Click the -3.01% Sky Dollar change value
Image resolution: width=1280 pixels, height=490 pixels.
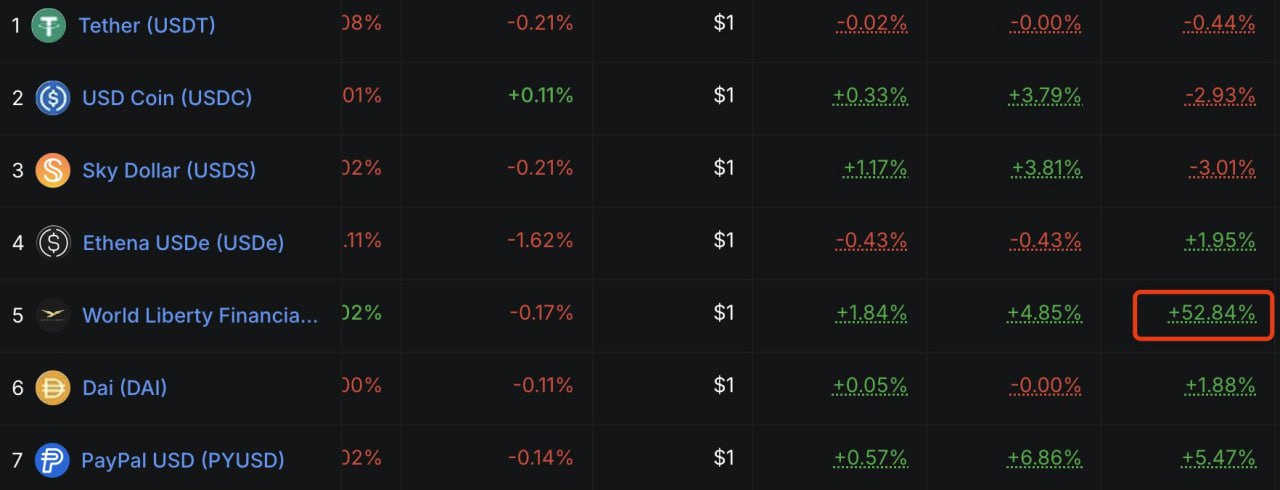coord(1221,169)
